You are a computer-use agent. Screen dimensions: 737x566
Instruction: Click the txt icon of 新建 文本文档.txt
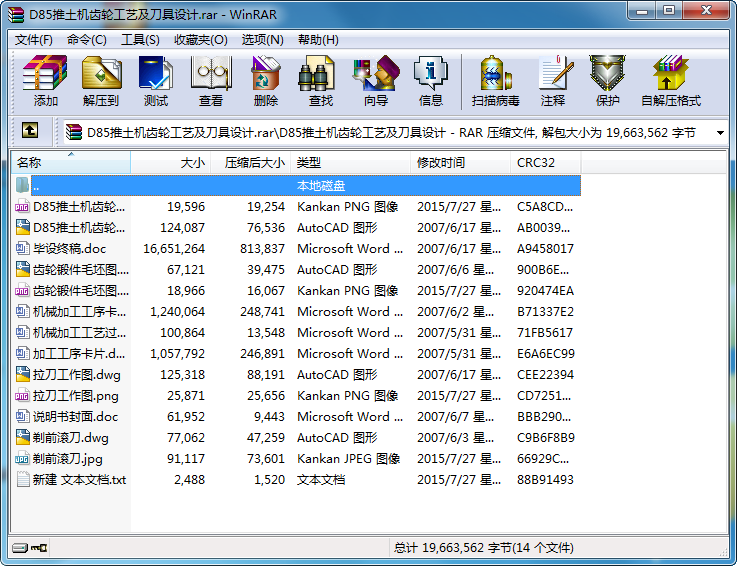[23, 480]
